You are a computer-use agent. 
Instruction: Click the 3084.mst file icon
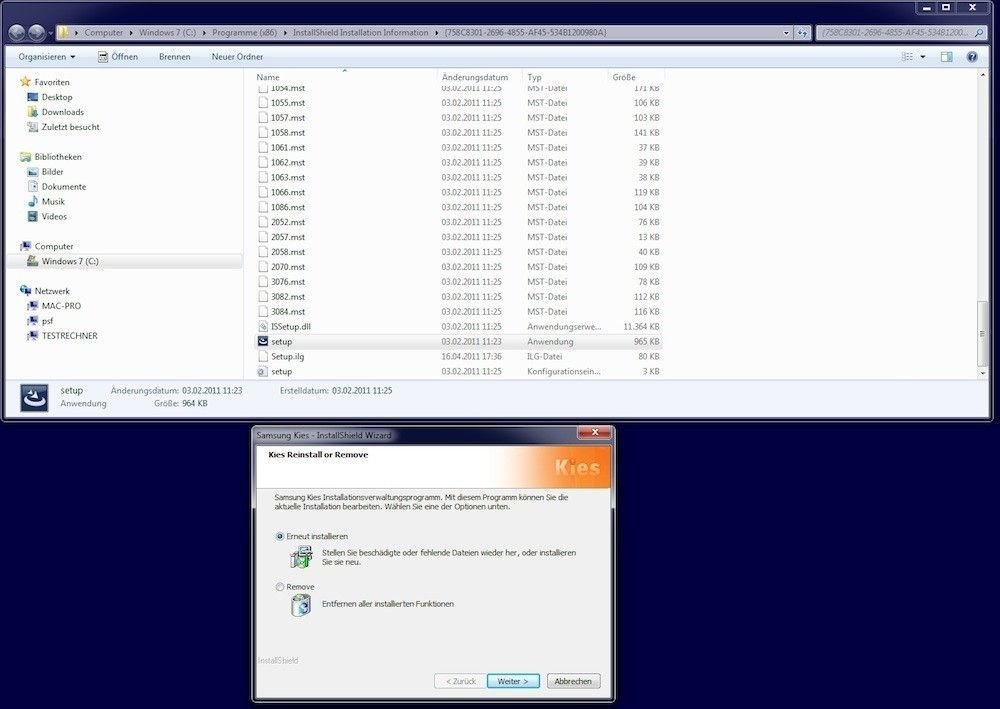(x=263, y=312)
